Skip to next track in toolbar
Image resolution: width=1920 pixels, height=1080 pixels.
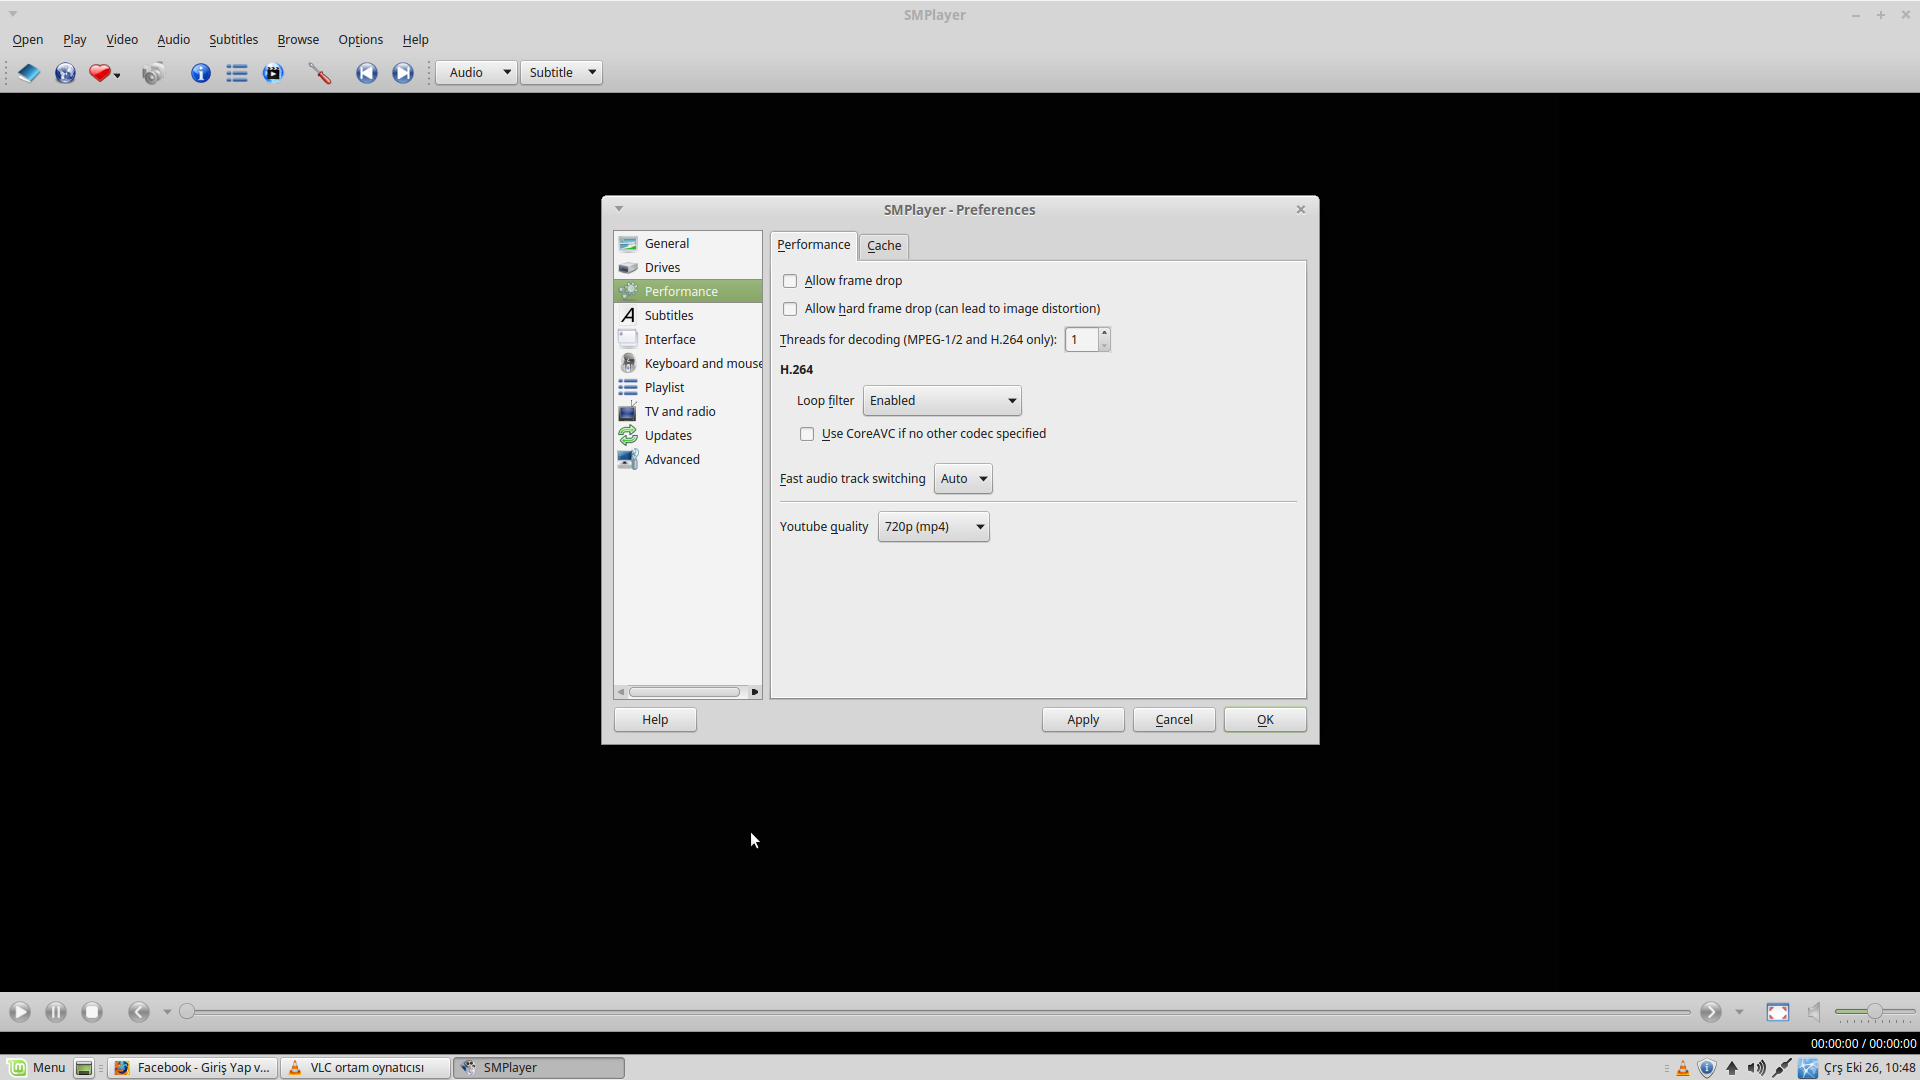[x=403, y=73]
